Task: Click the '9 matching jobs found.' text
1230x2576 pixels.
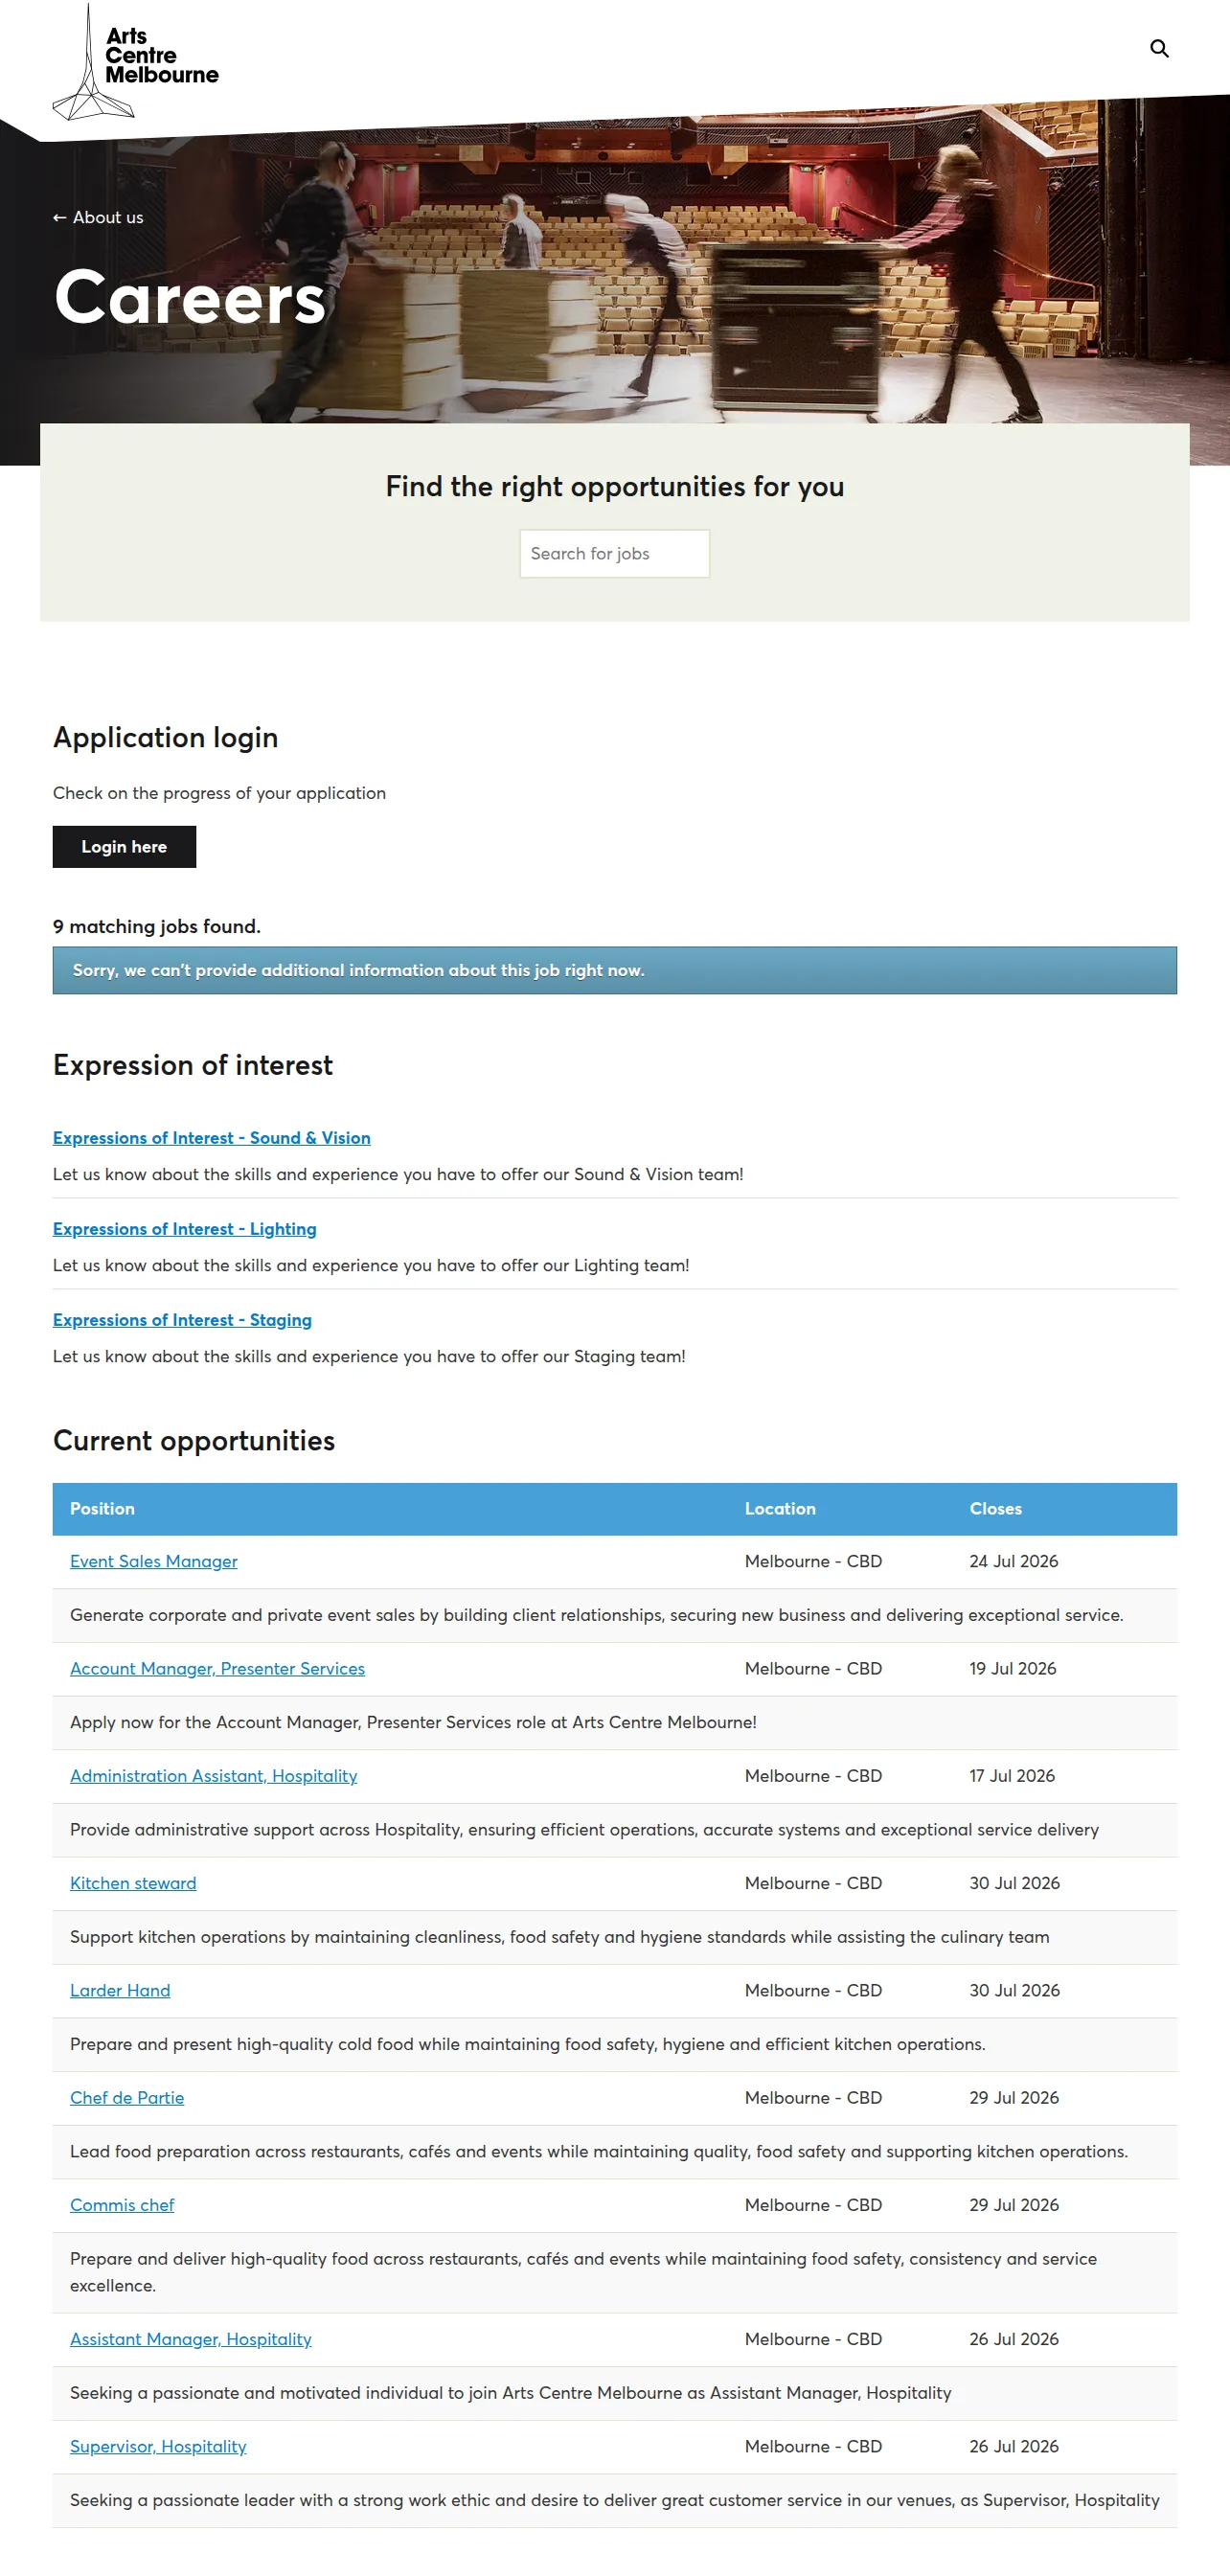Action: 157,926
